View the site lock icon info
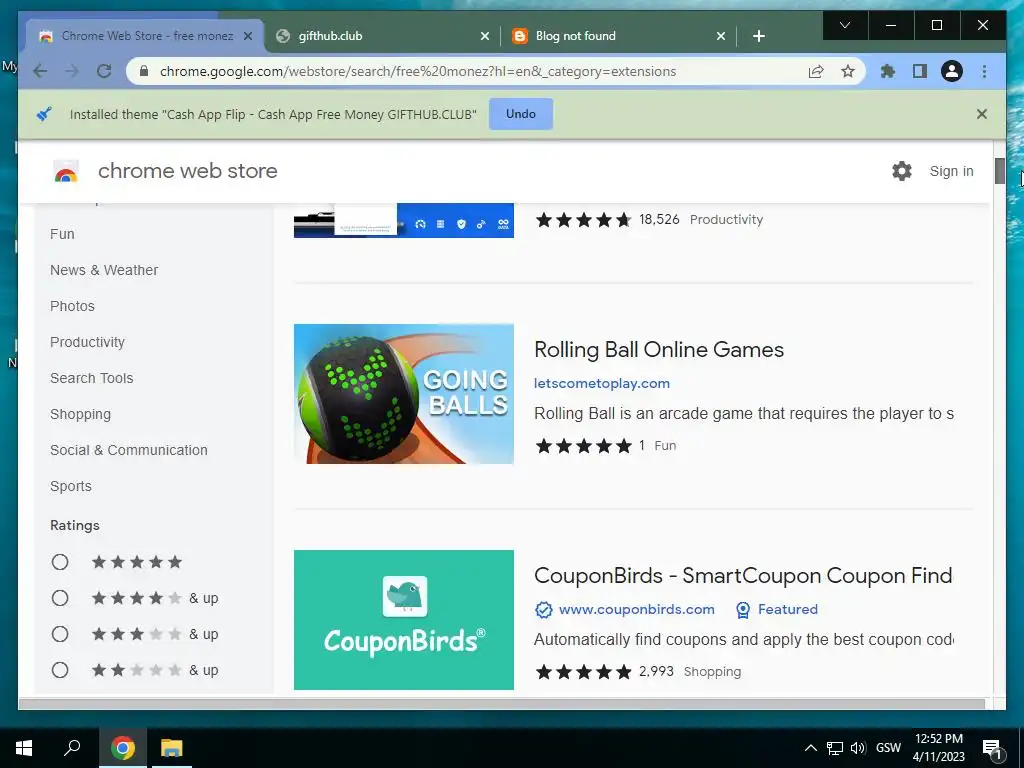 (x=144, y=71)
